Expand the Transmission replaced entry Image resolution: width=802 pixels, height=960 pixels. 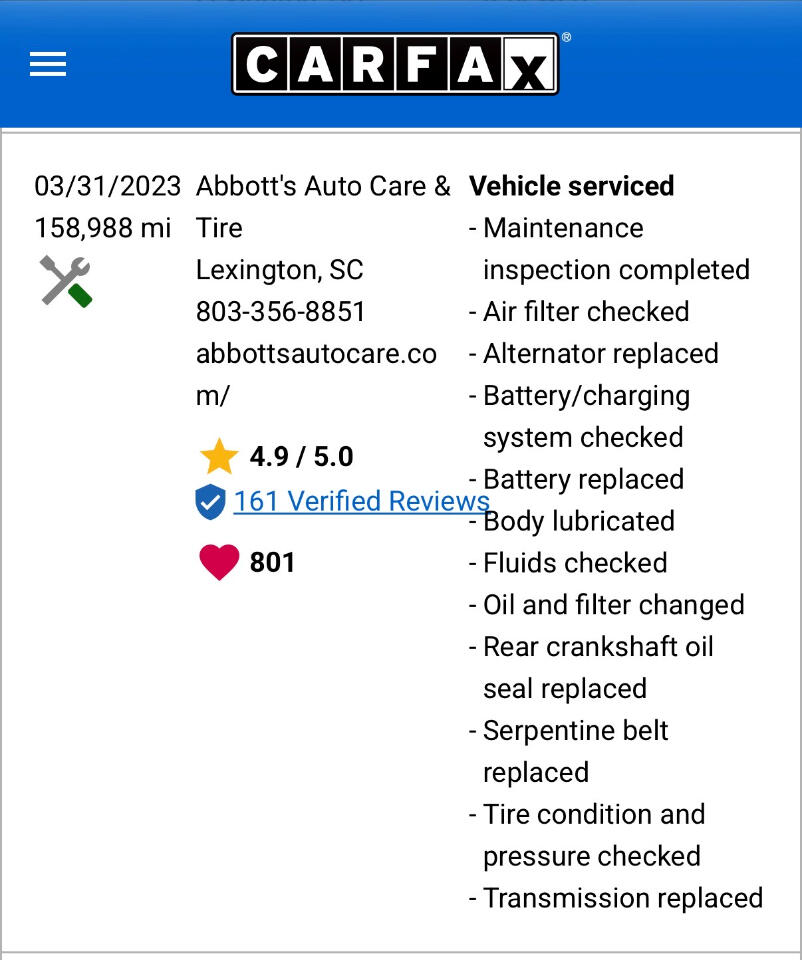click(x=622, y=898)
